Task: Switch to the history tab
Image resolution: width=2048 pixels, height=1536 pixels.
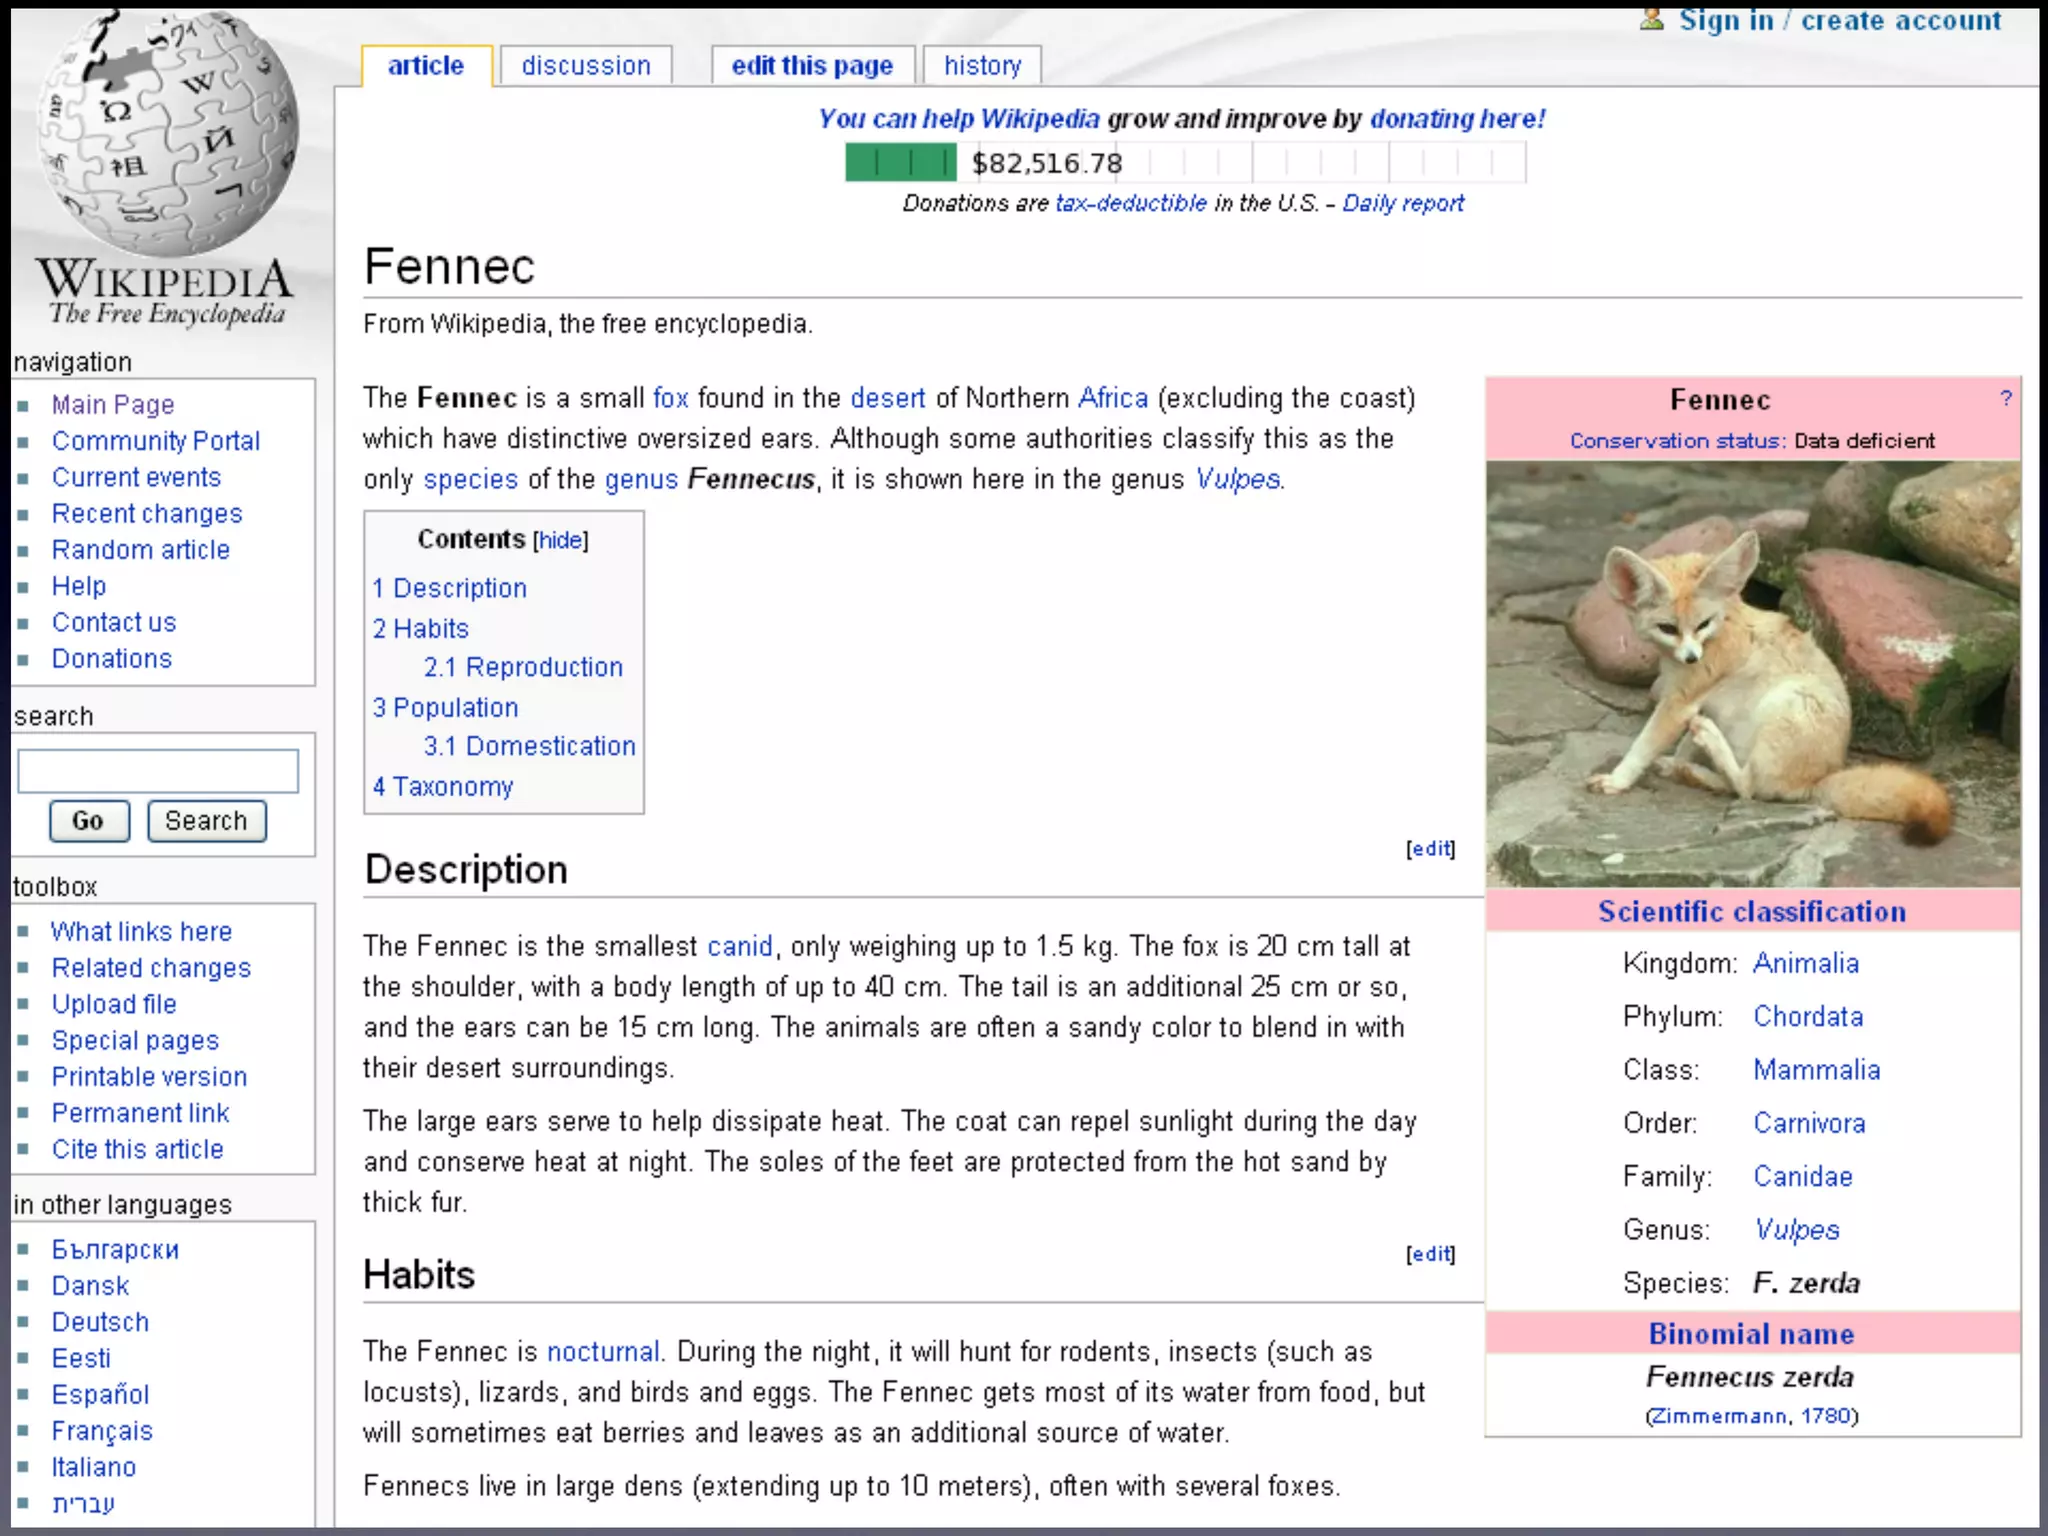Action: (982, 66)
